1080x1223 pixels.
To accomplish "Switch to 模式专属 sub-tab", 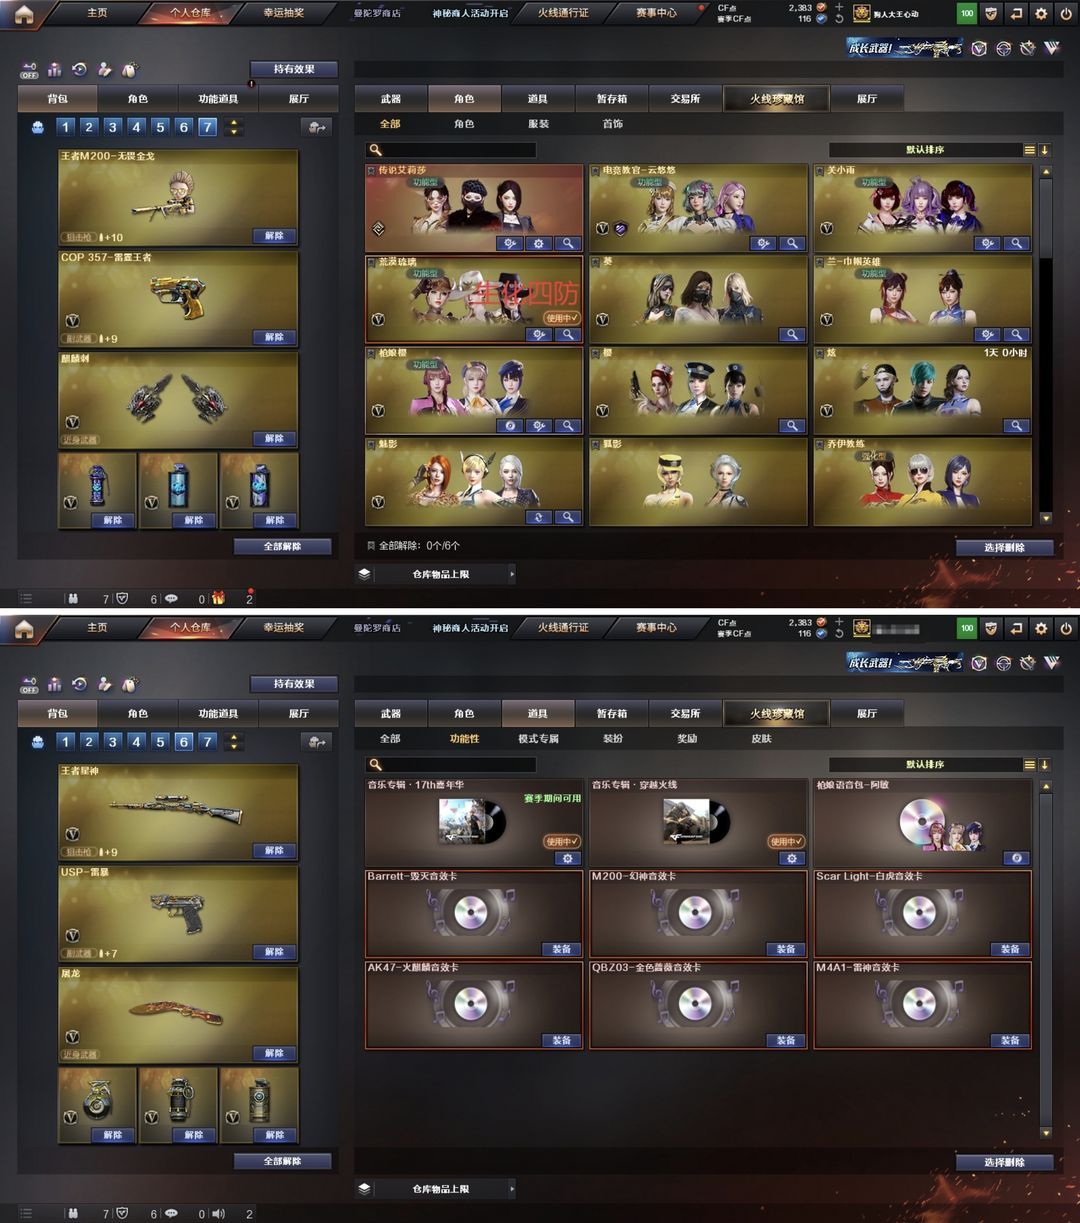I will 538,739.
